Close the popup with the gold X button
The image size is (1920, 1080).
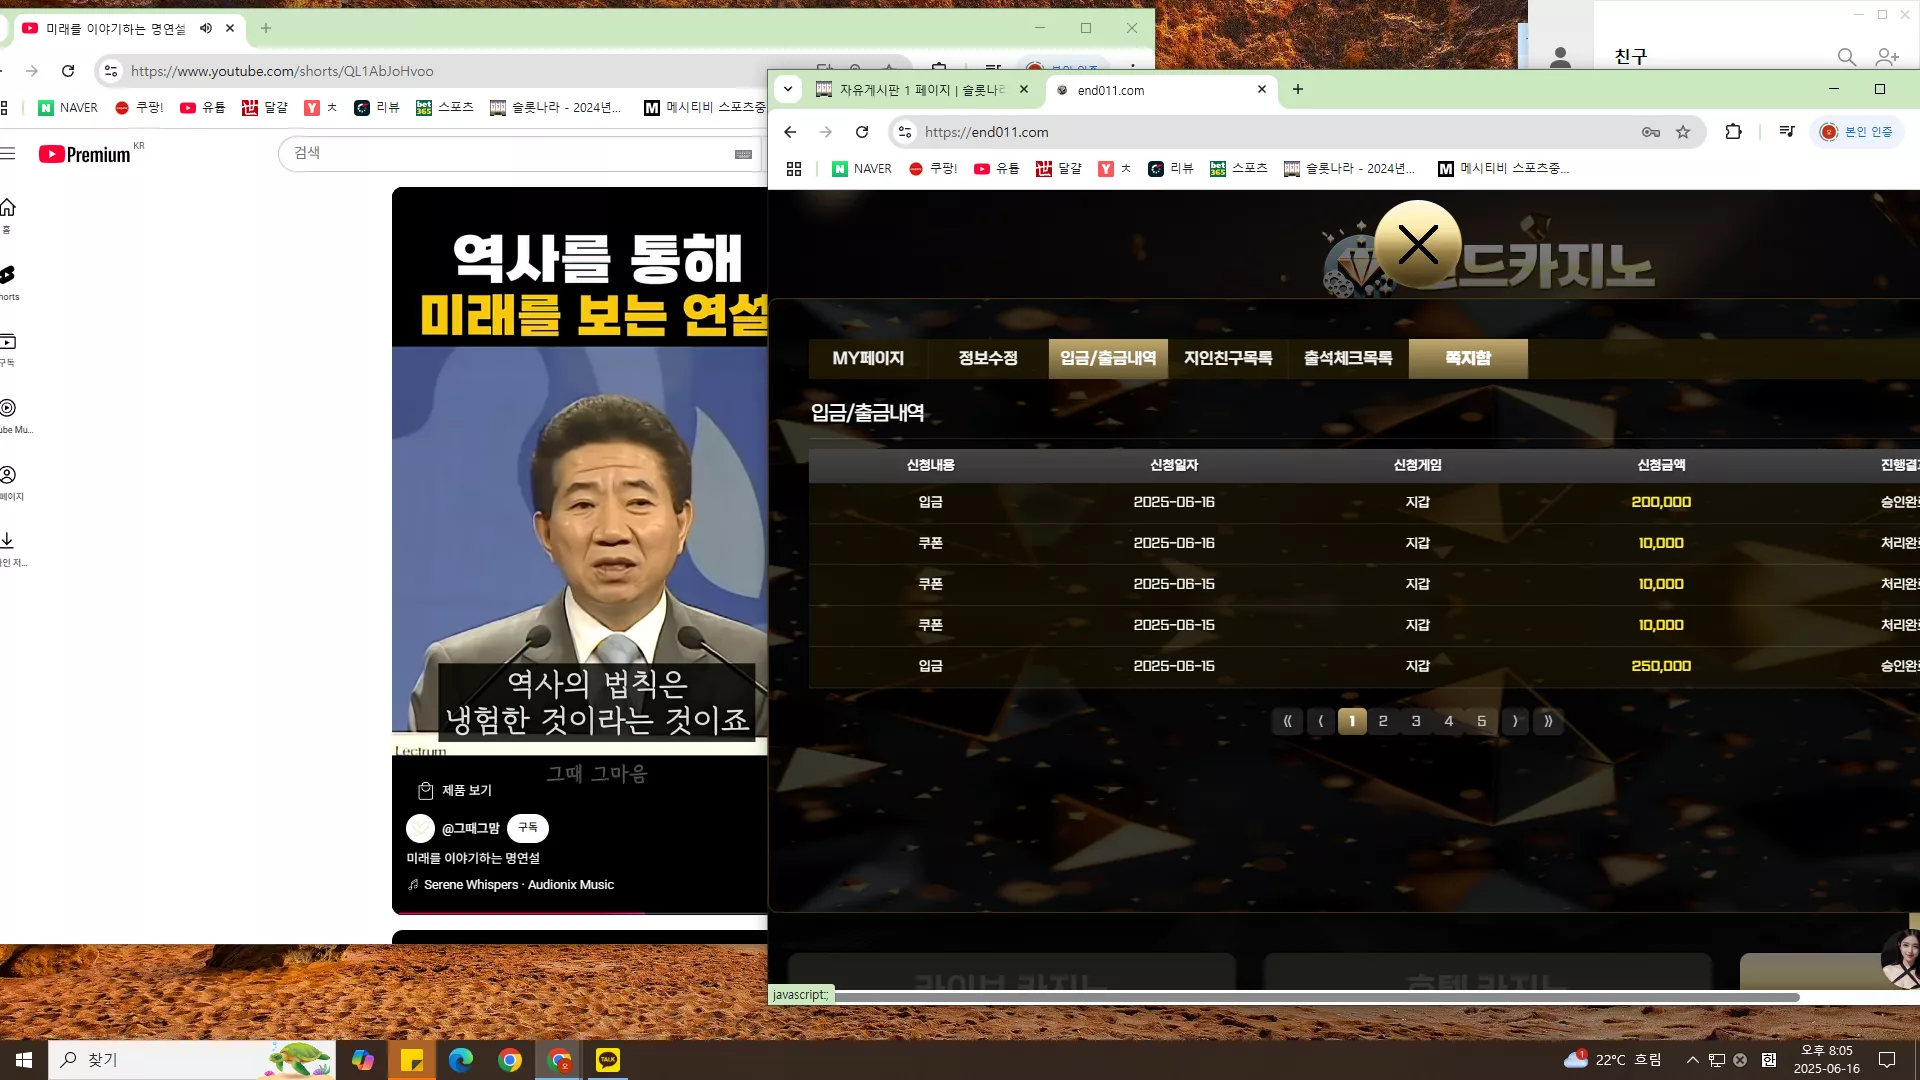1418,244
